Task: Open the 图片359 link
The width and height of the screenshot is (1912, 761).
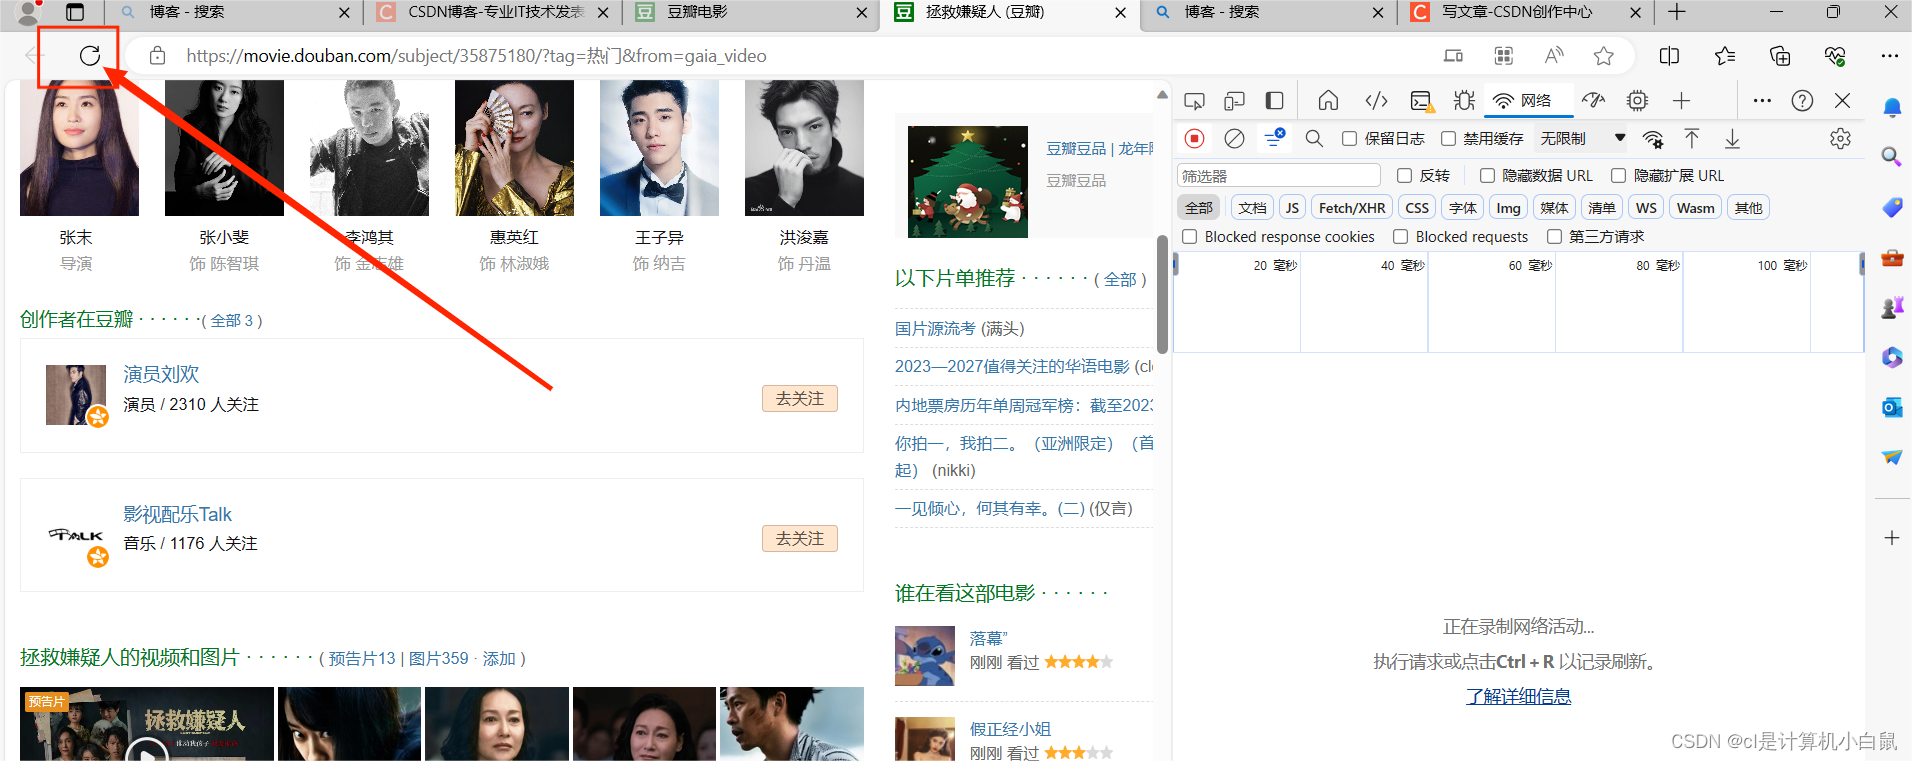Action: tap(438, 659)
